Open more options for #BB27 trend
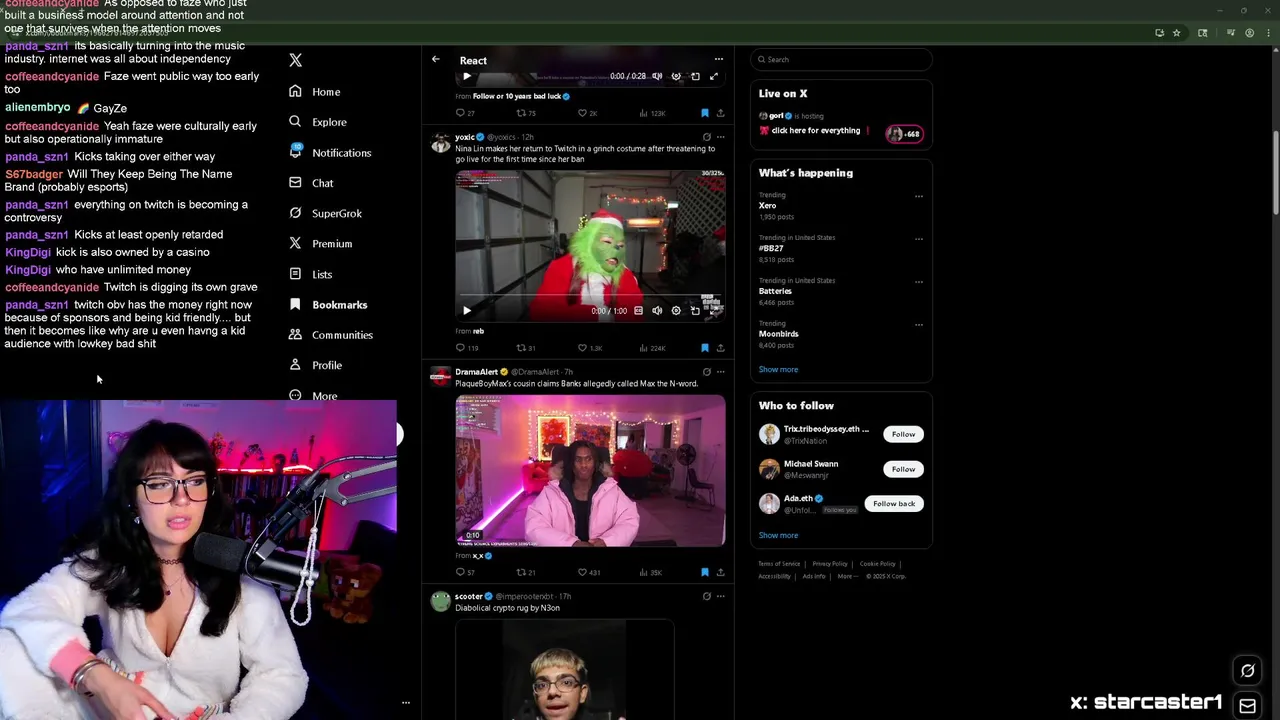 tap(918, 239)
